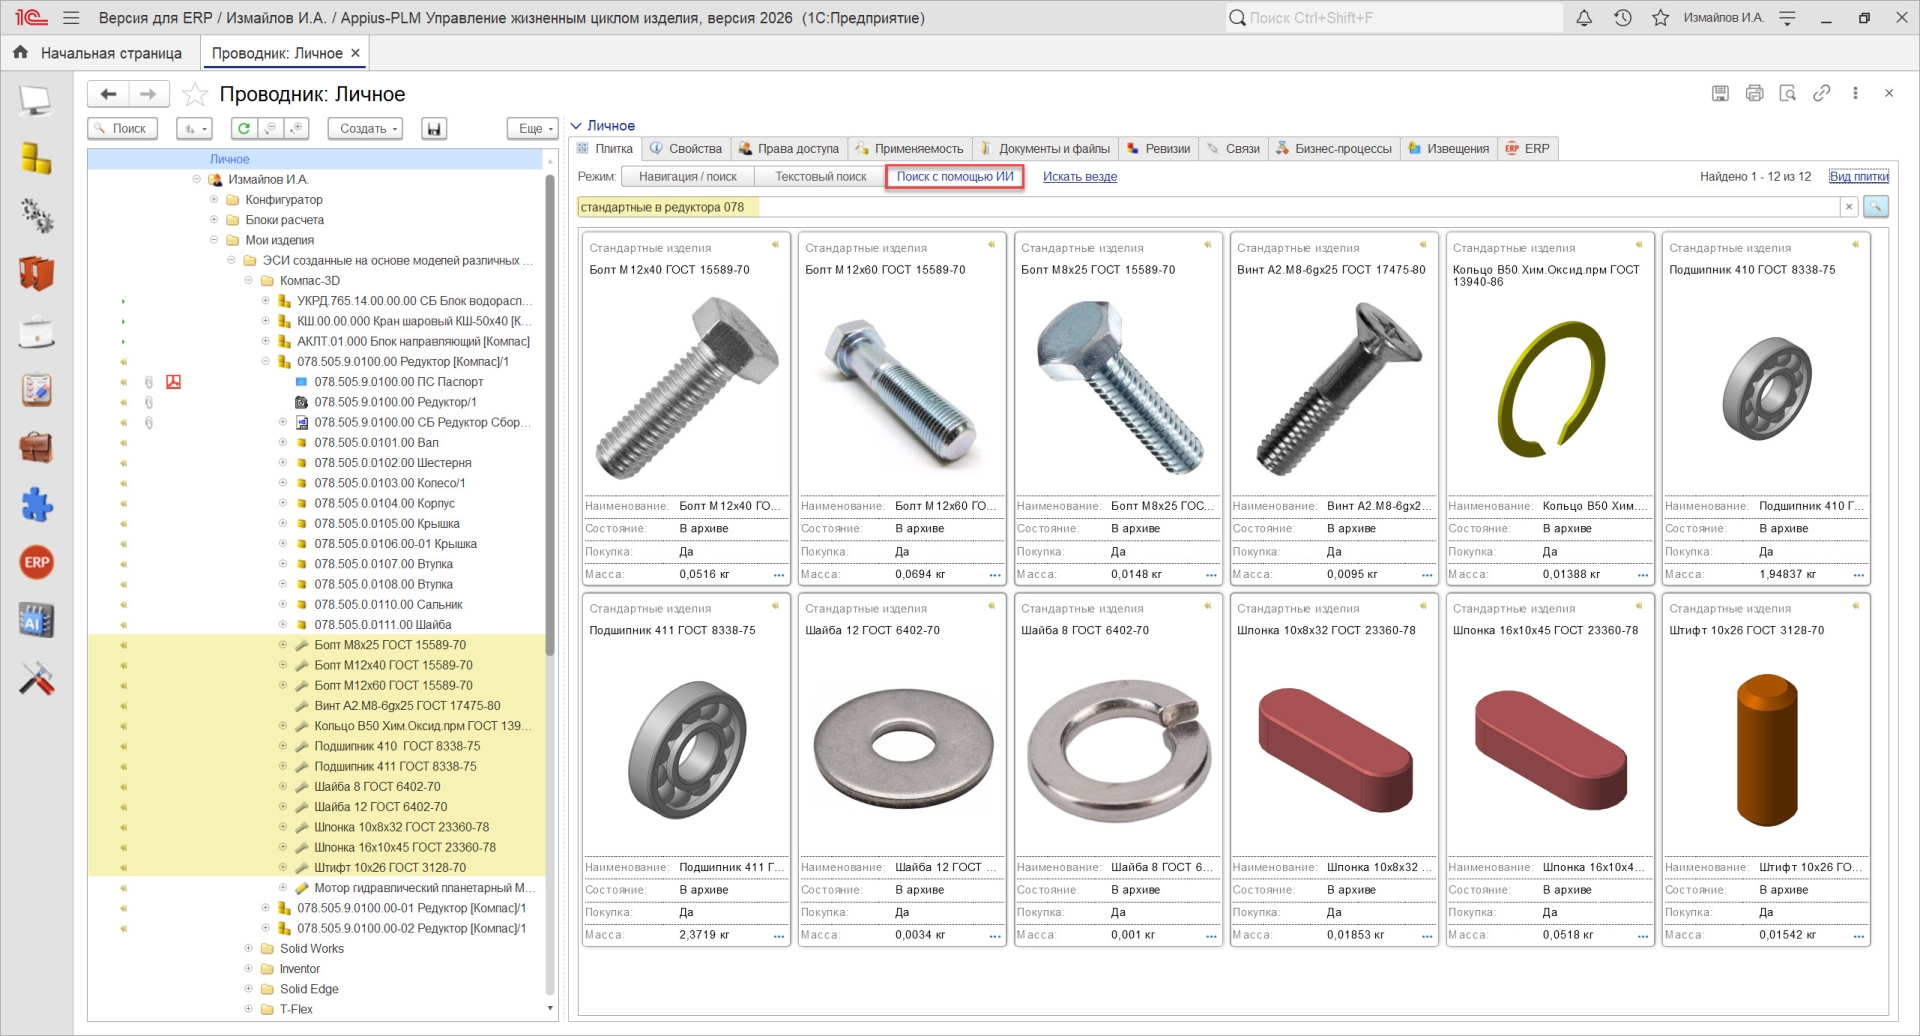Collapse the Личное group header

pos(576,126)
